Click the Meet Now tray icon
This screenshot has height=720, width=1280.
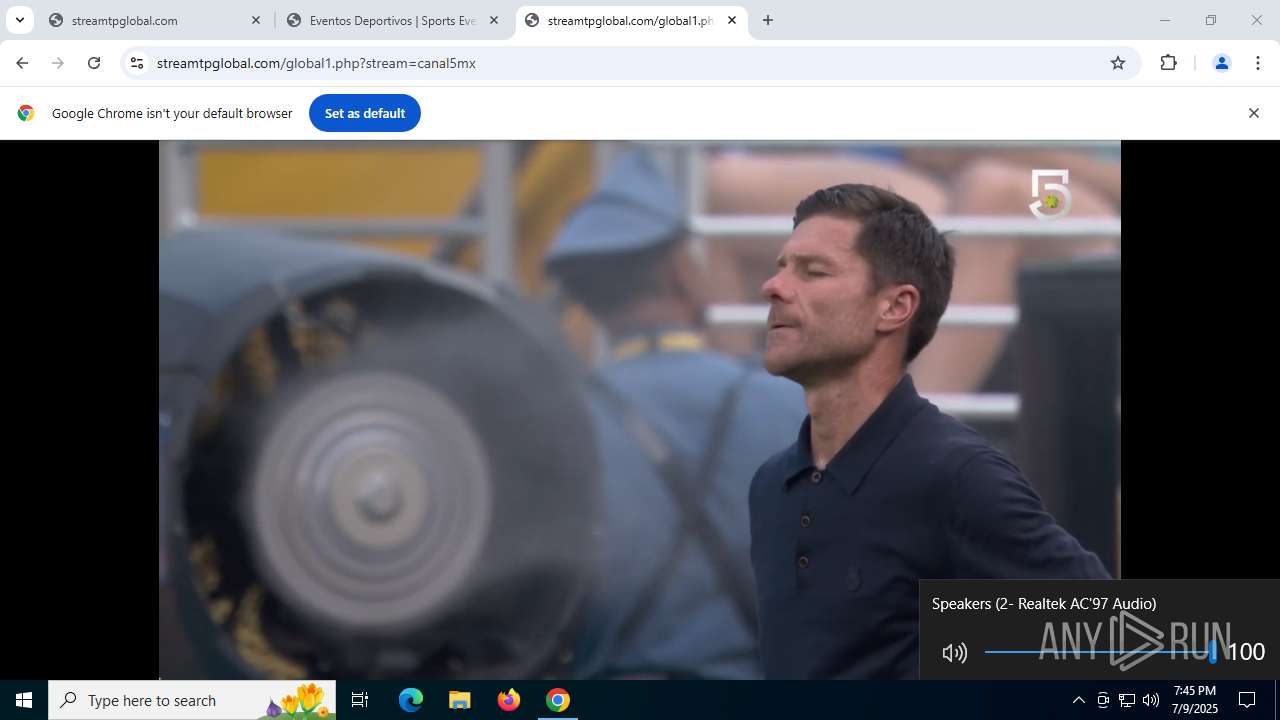(x=1103, y=700)
